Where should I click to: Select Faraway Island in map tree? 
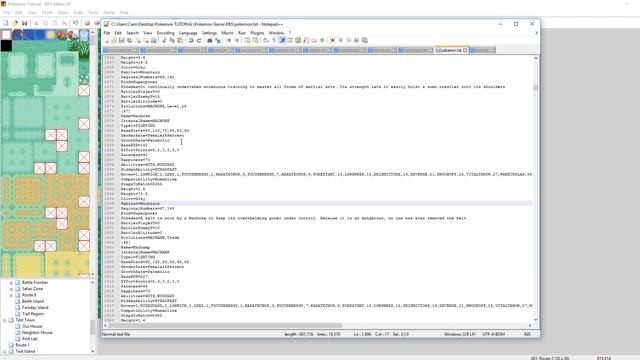[35, 307]
